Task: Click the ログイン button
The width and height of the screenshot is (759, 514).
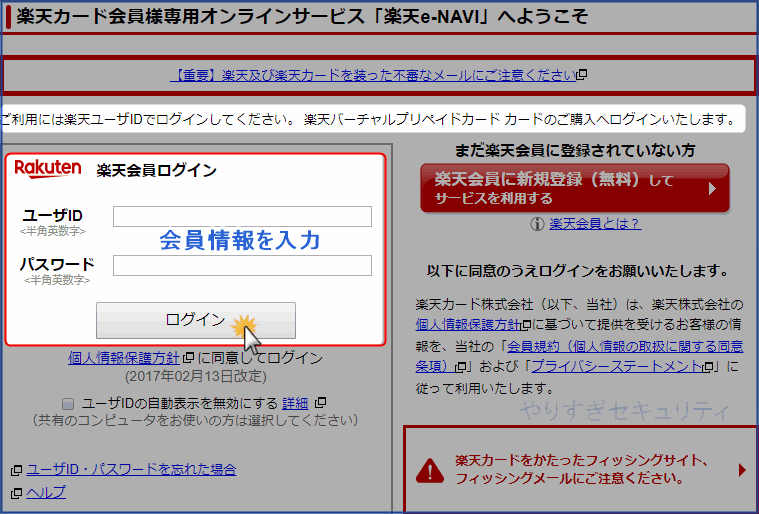Action: tap(196, 320)
